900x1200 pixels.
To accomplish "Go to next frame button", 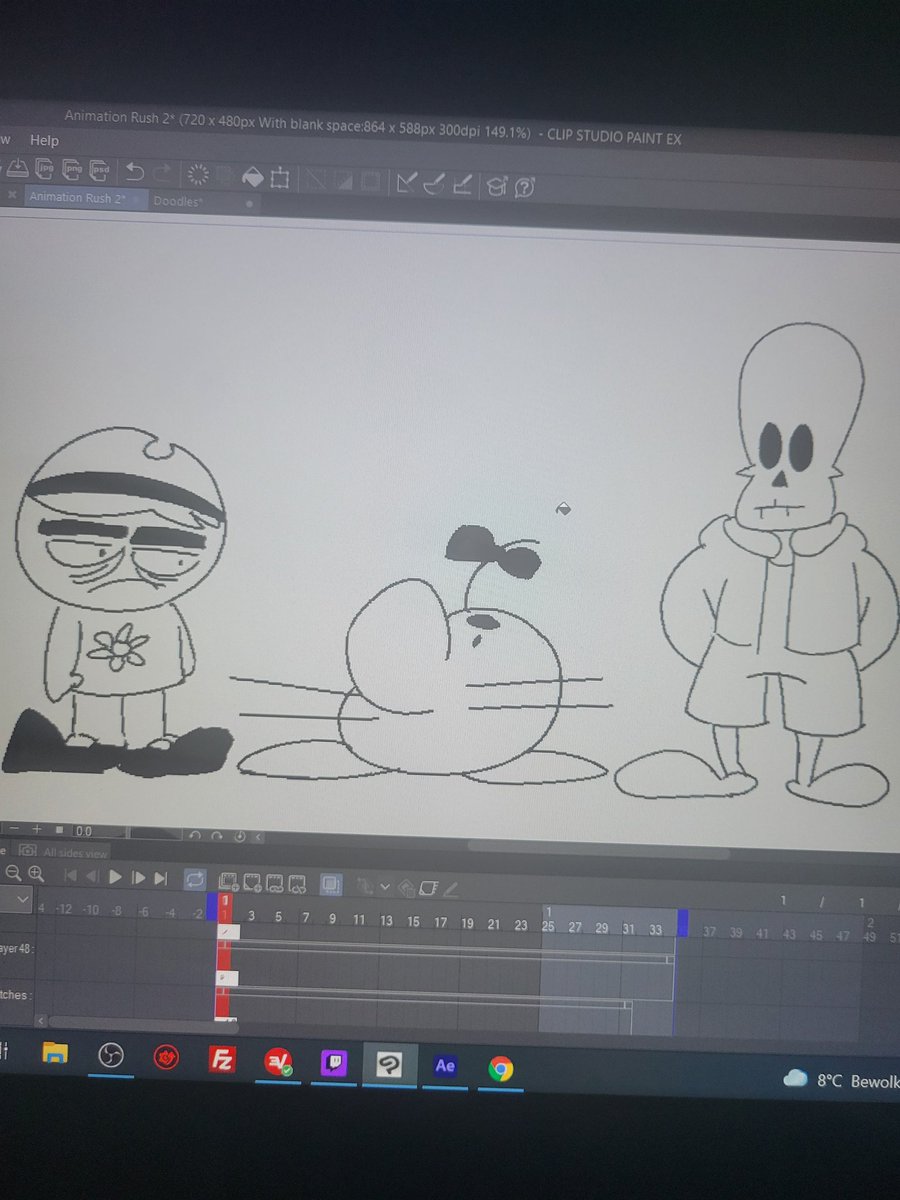I will click(x=138, y=878).
